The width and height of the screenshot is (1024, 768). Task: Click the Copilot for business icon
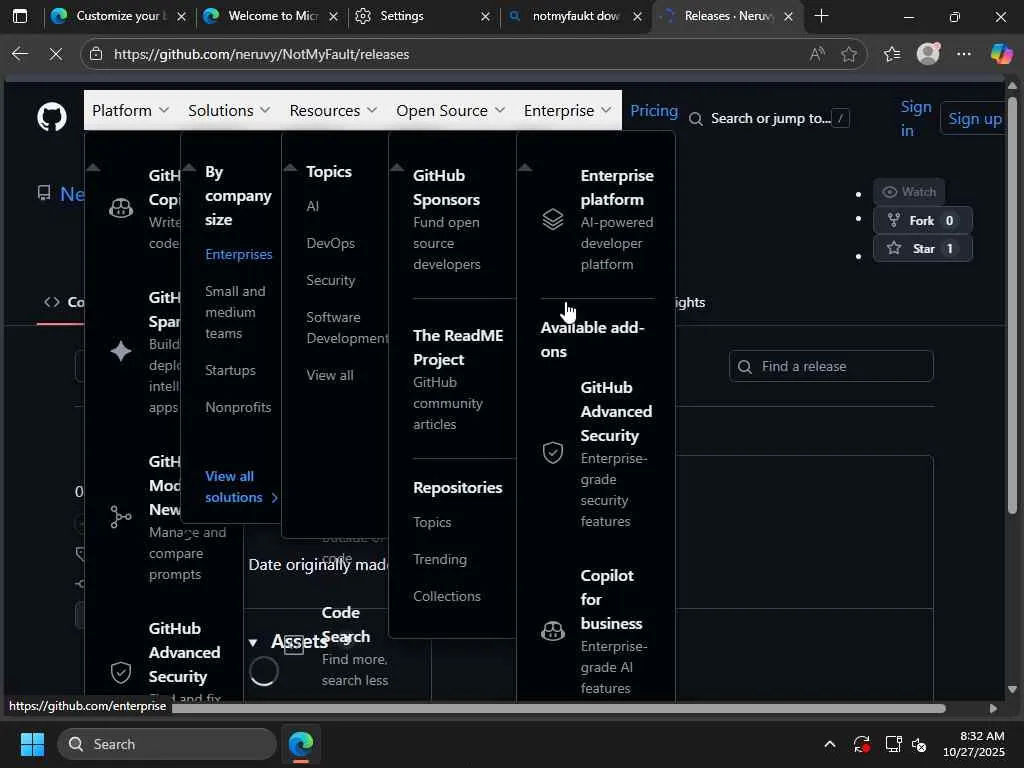(x=552, y=631)
